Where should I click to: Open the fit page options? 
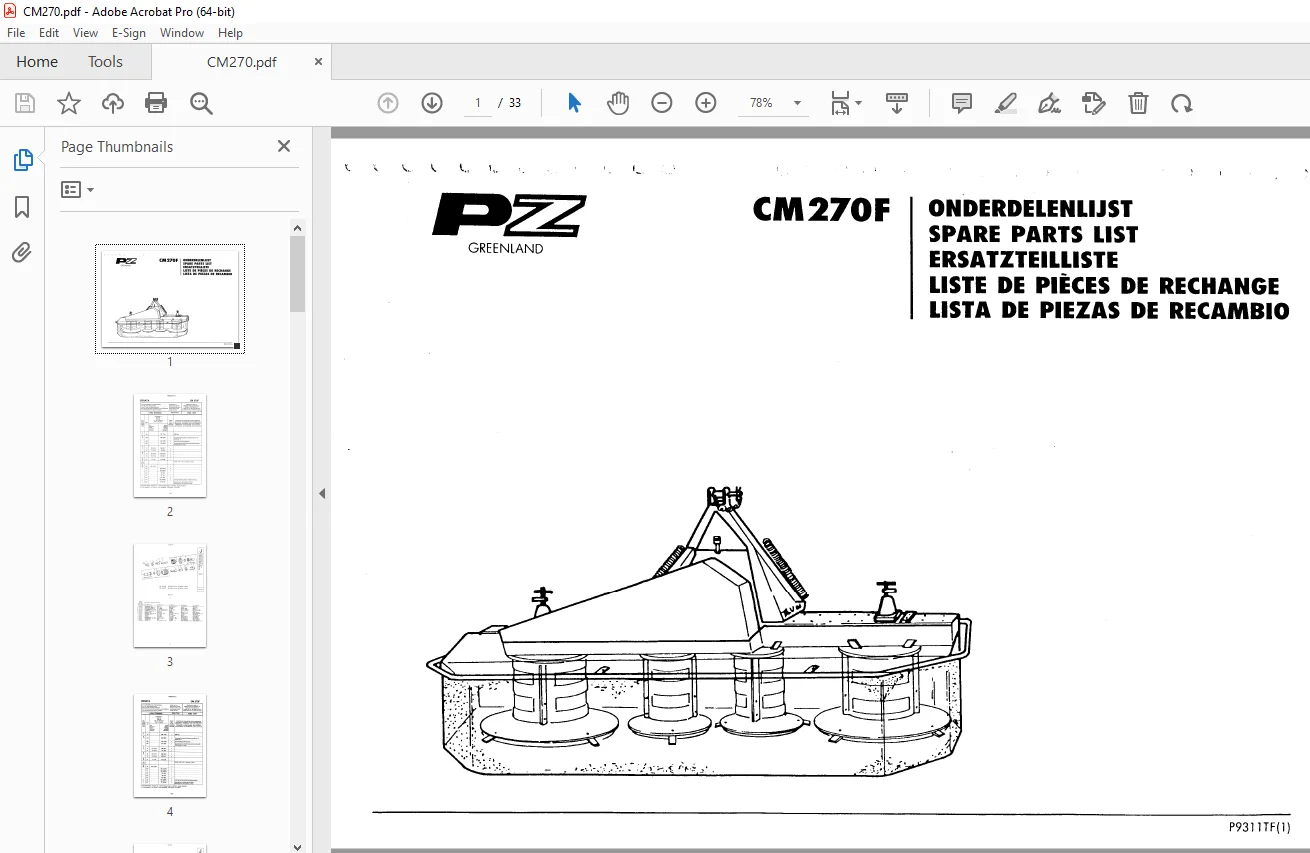[845, 103]
